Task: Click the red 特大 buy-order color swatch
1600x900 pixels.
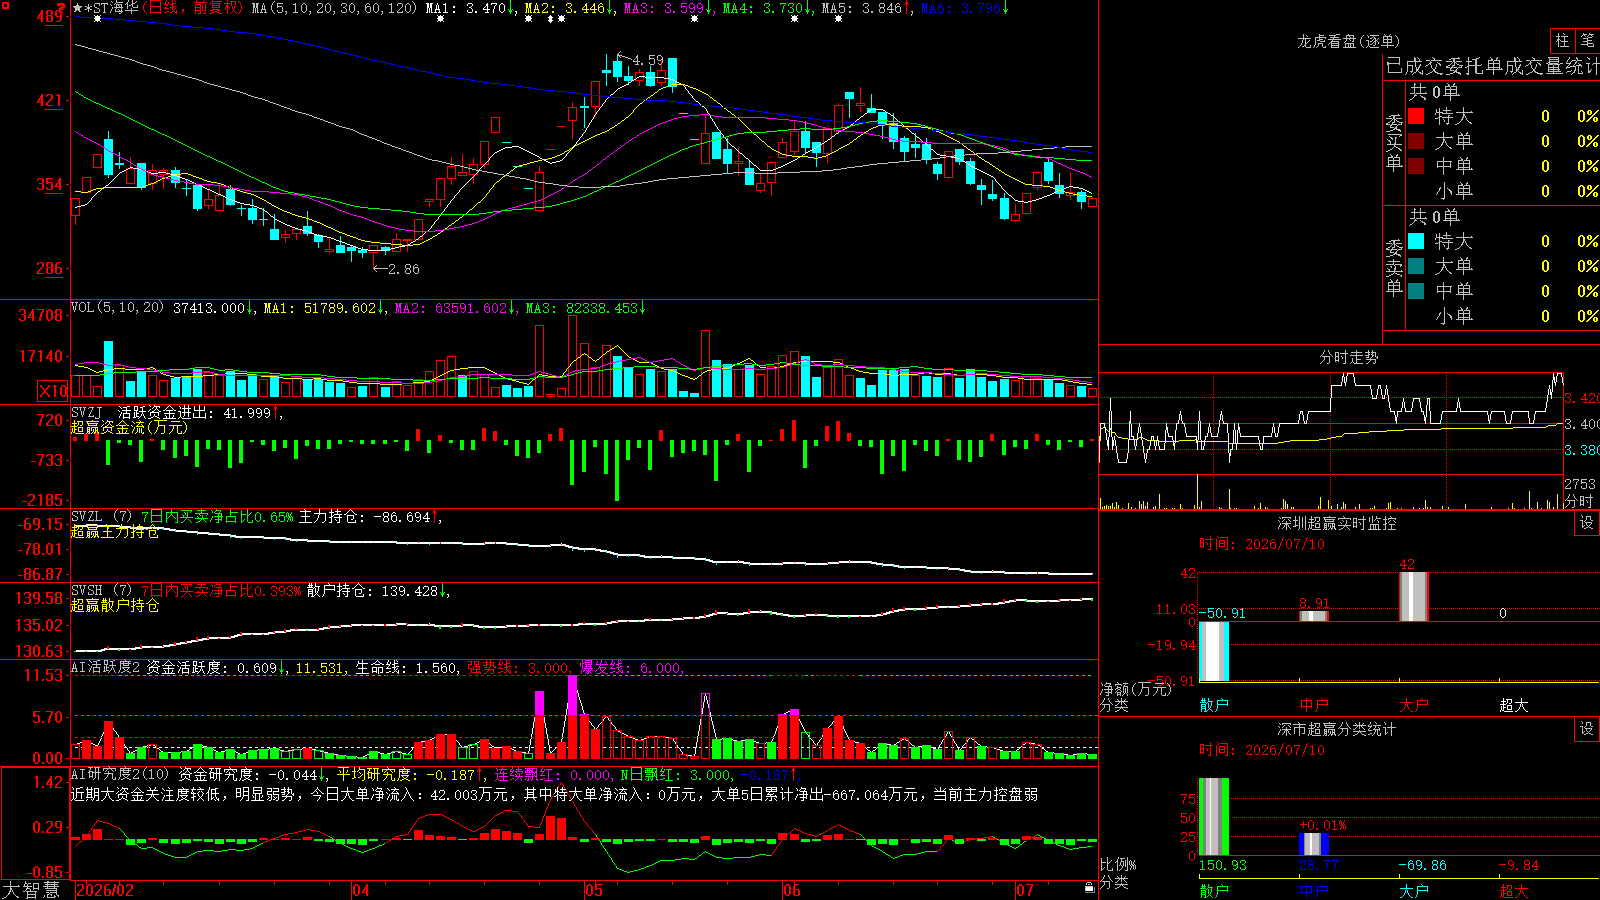Action: [x=1416, y=116]
